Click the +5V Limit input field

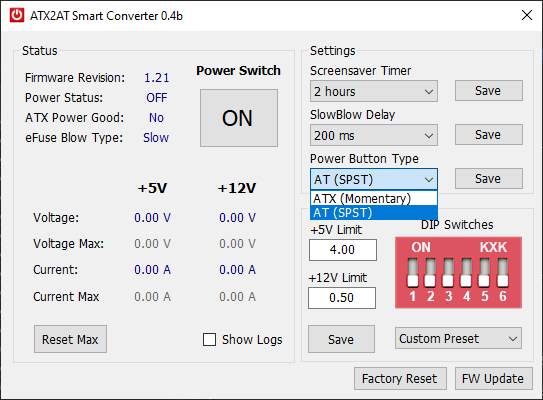[x=342, y=250]
